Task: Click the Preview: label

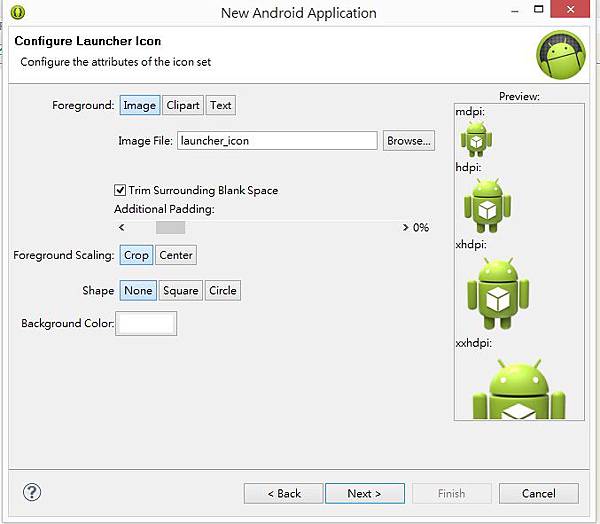Action: click(x=519, y=96)
